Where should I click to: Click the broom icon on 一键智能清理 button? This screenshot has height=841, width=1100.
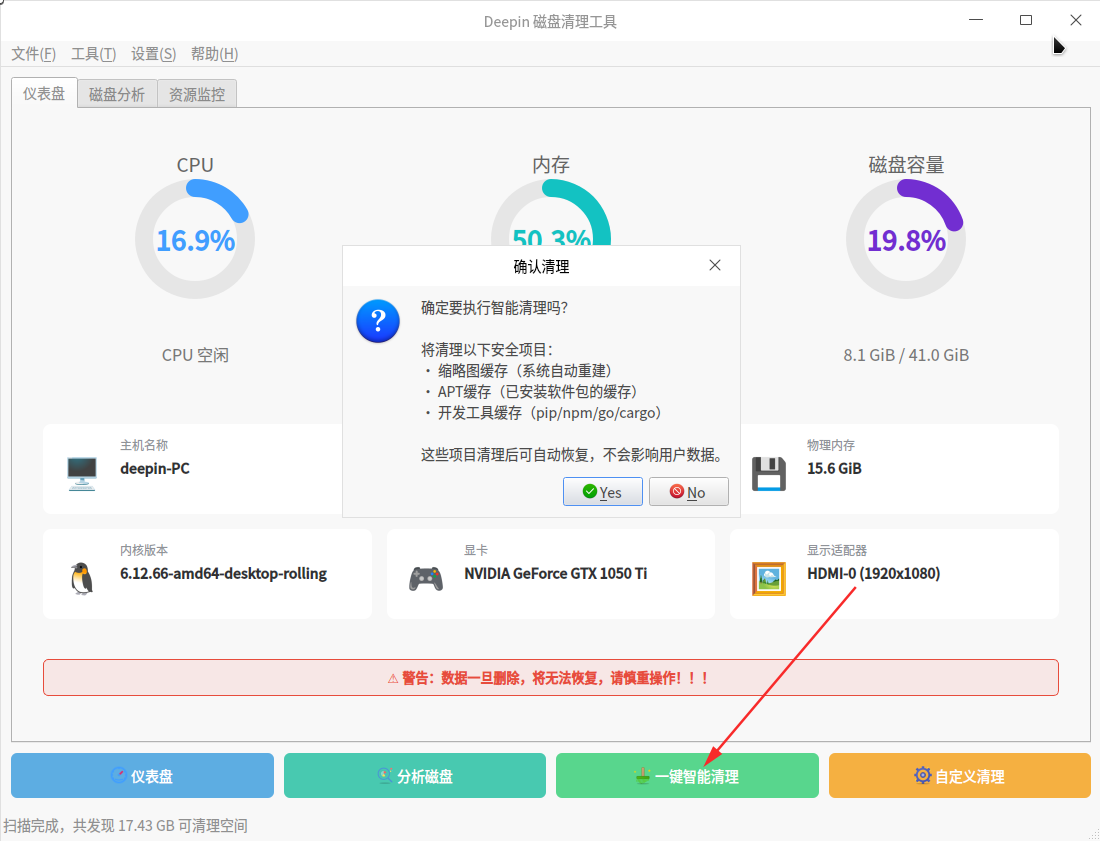pyautogui.click(x=642, y=775)
